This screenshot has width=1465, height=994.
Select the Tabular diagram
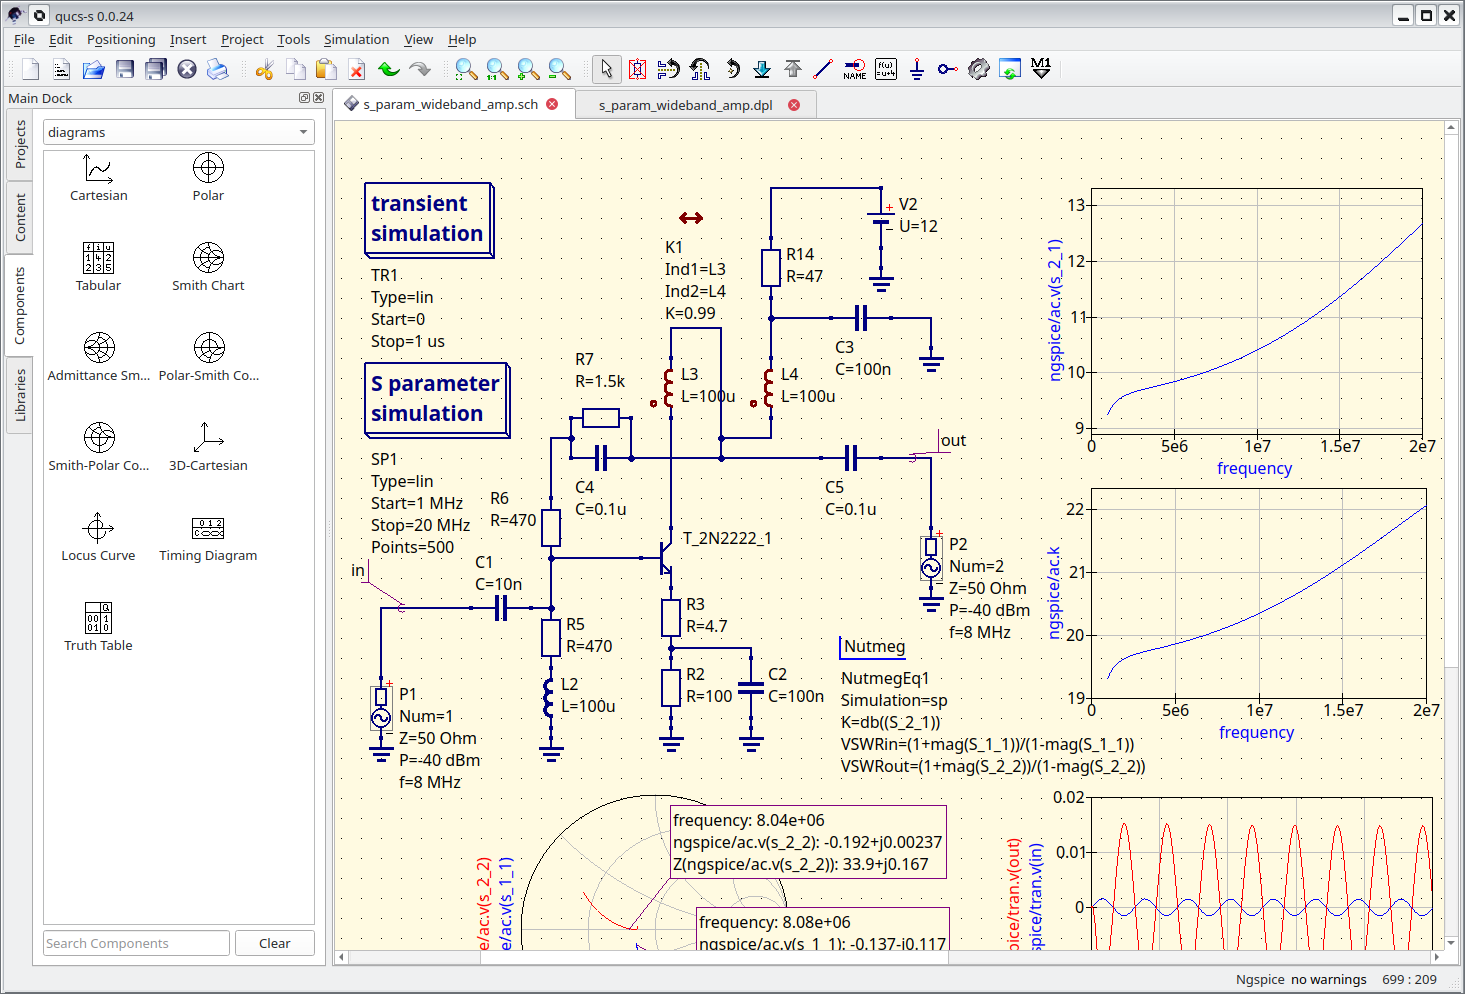pyautogui.click(x=98, y=268)
